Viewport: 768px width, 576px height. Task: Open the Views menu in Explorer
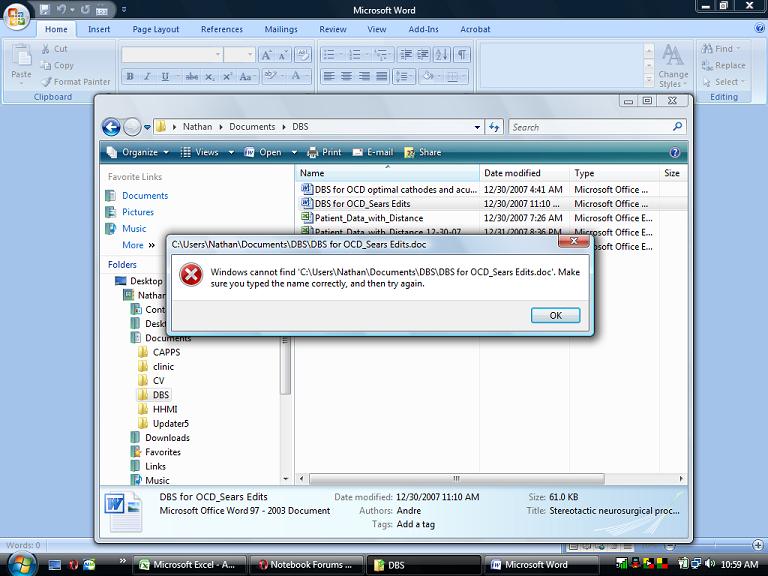[207, 152]
